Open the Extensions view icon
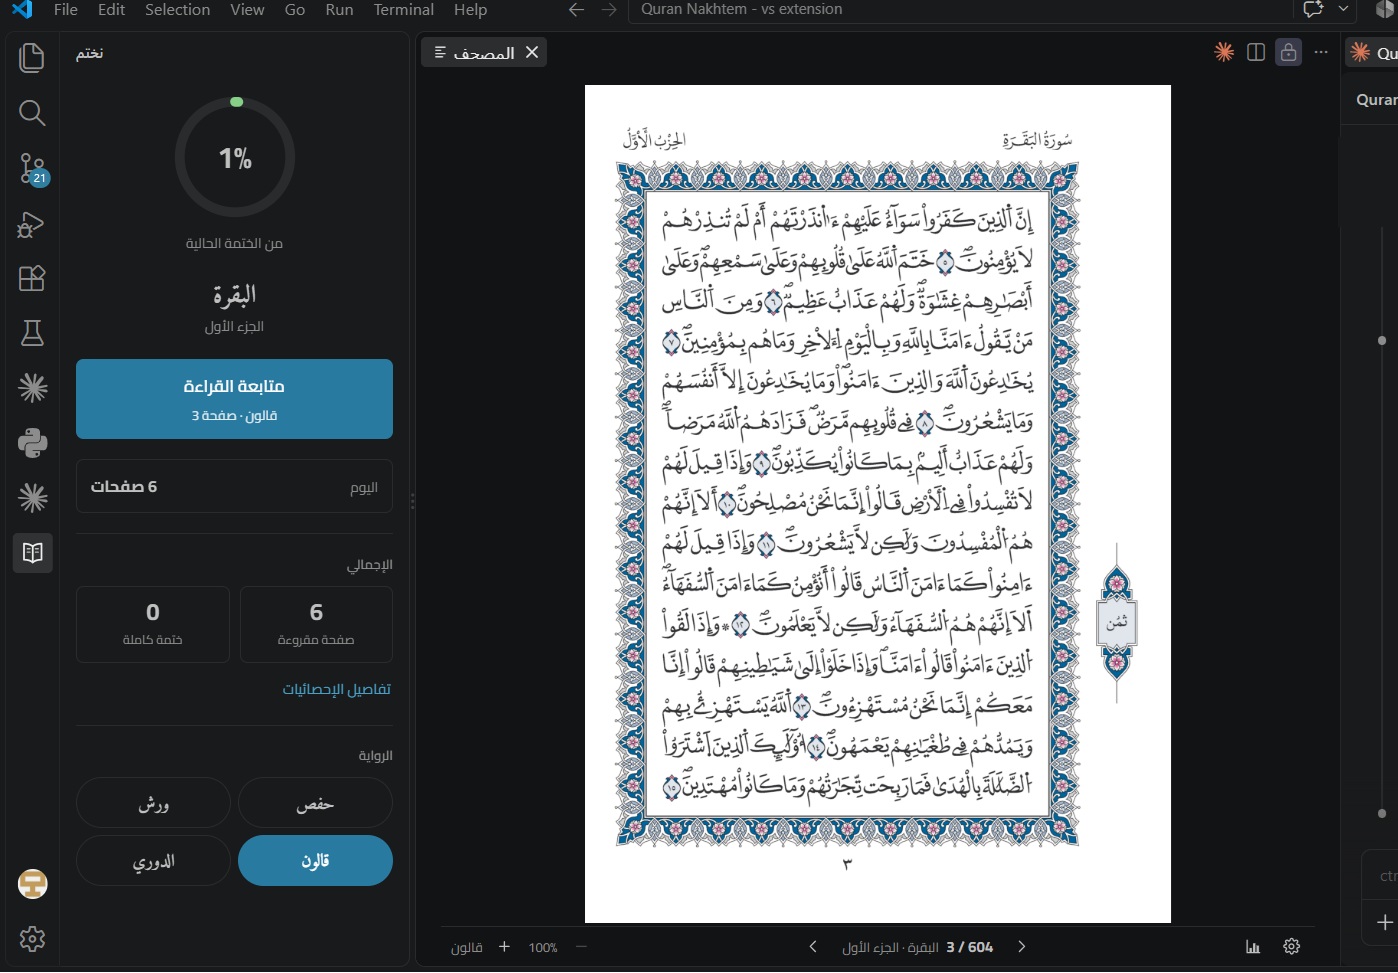 [x=32, y=278]
